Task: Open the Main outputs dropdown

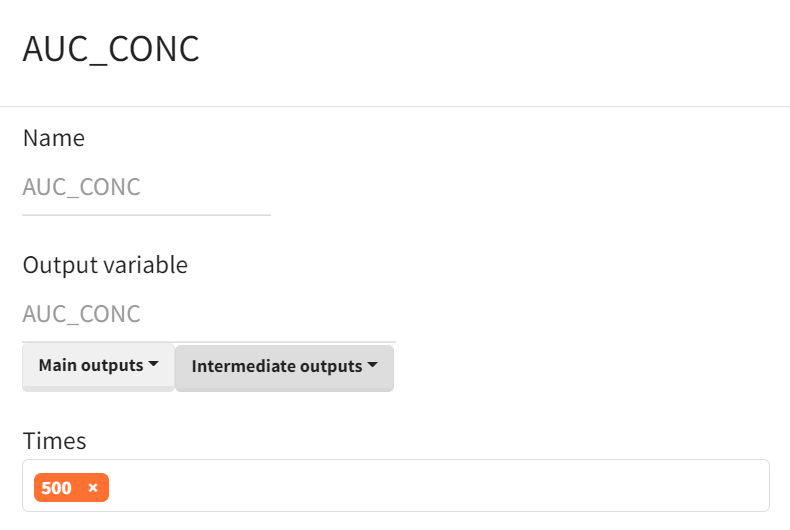Action: 98,366
